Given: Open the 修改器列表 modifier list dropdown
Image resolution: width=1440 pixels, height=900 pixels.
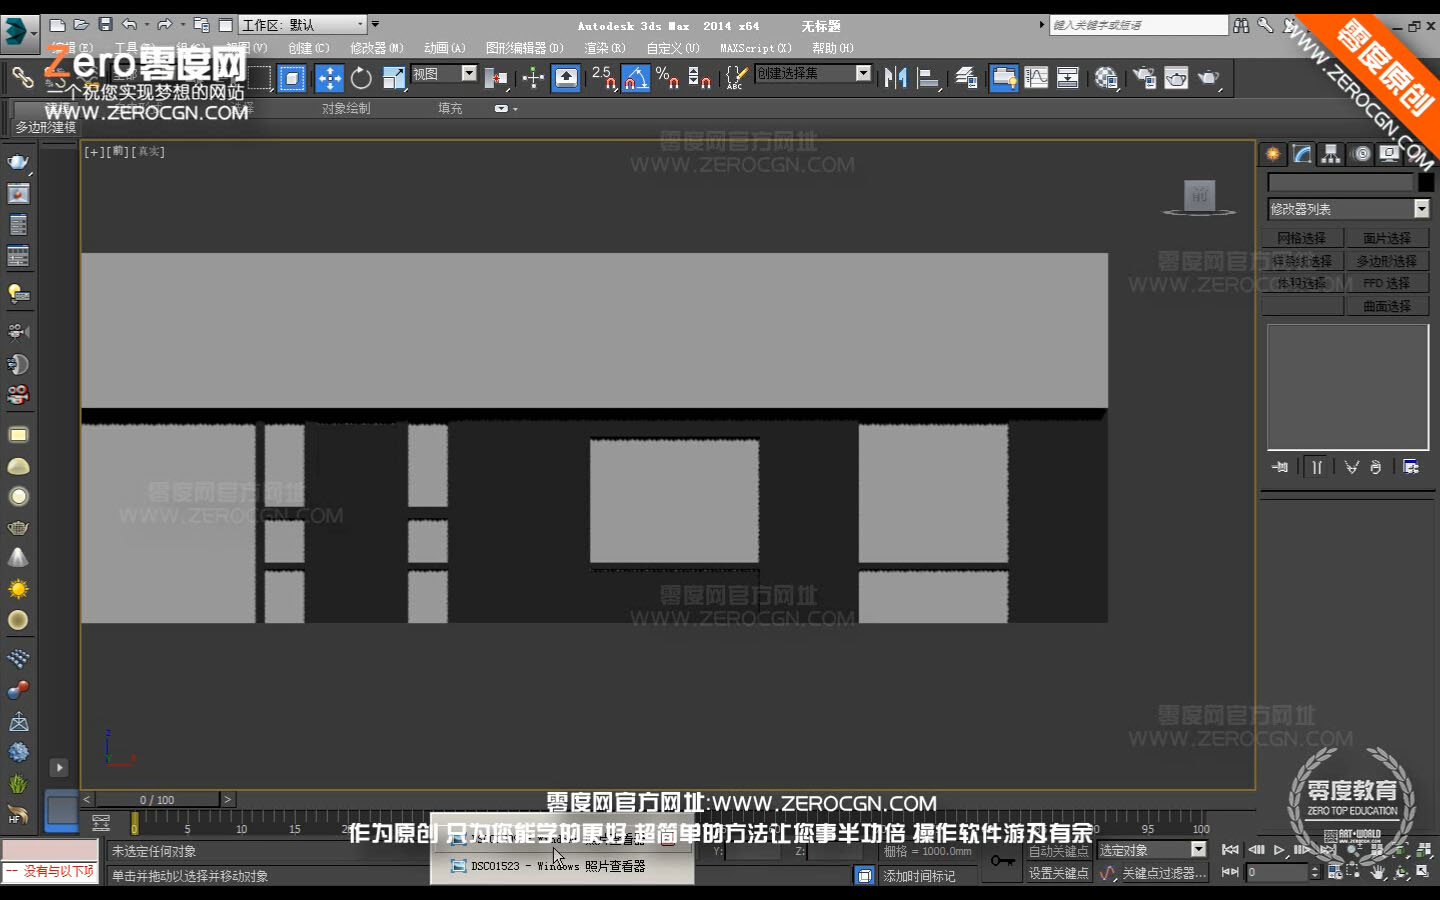Looking at the screenshot, I should pos(1349,209).
